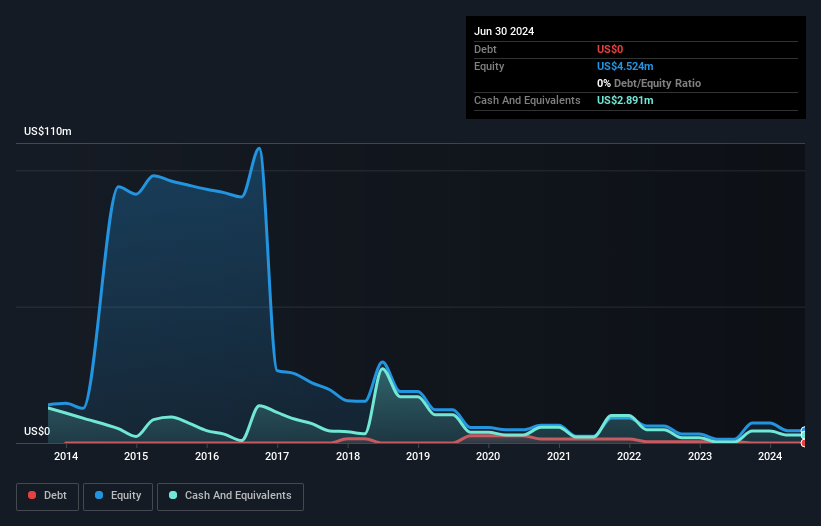This screenshot has width=821, height=526.
Task: Click the US$110m y-axis label
Action: tap(48, 131)
